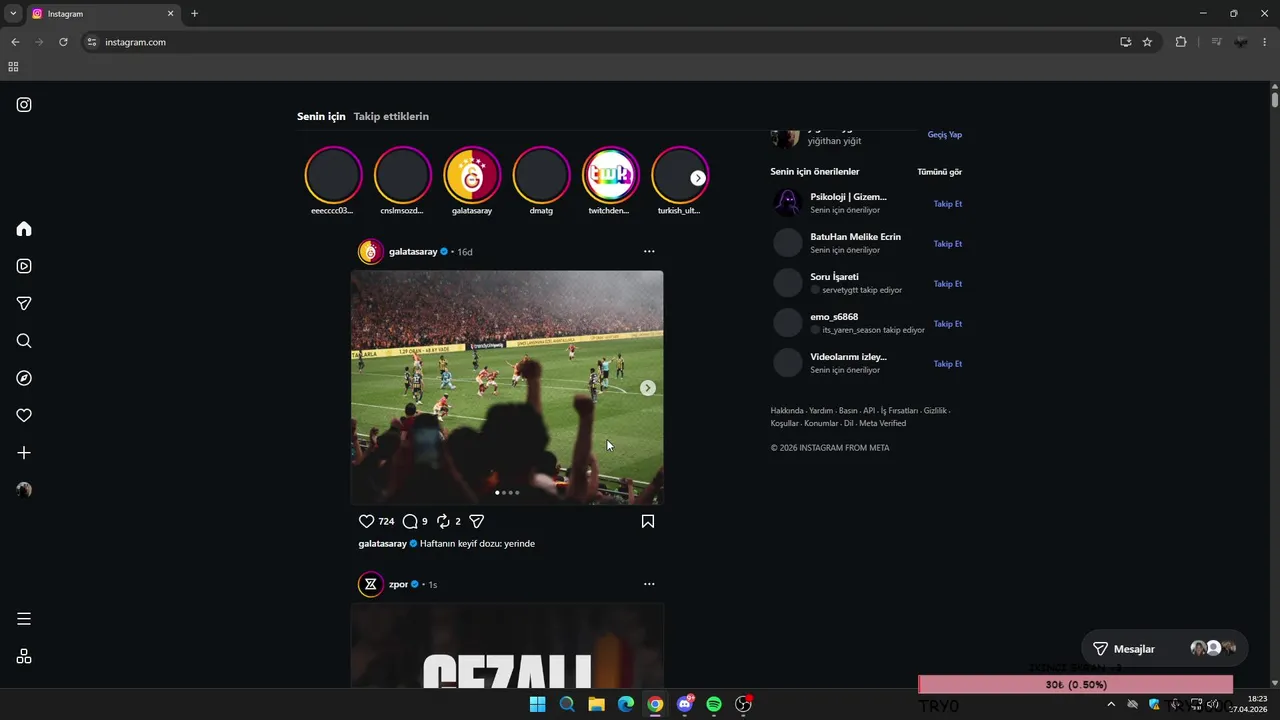Screen dimensions: 1280x720
Task: Open twitchden story
Action: click(x=610, y=175)
